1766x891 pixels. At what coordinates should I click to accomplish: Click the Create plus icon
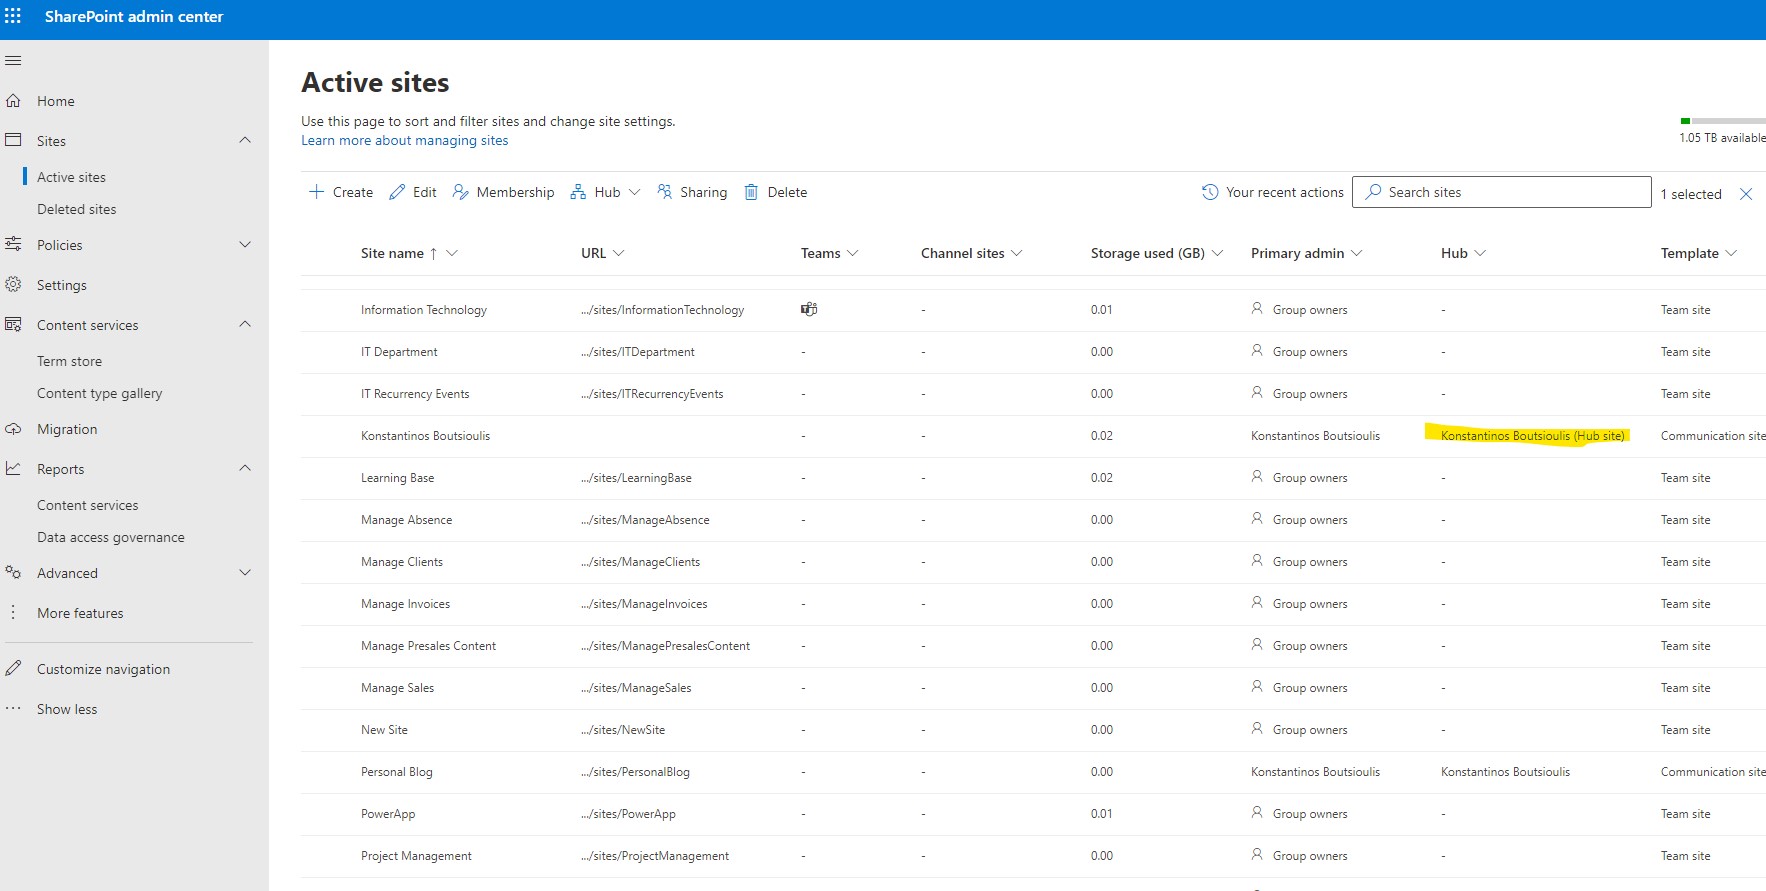coord(316,191)
